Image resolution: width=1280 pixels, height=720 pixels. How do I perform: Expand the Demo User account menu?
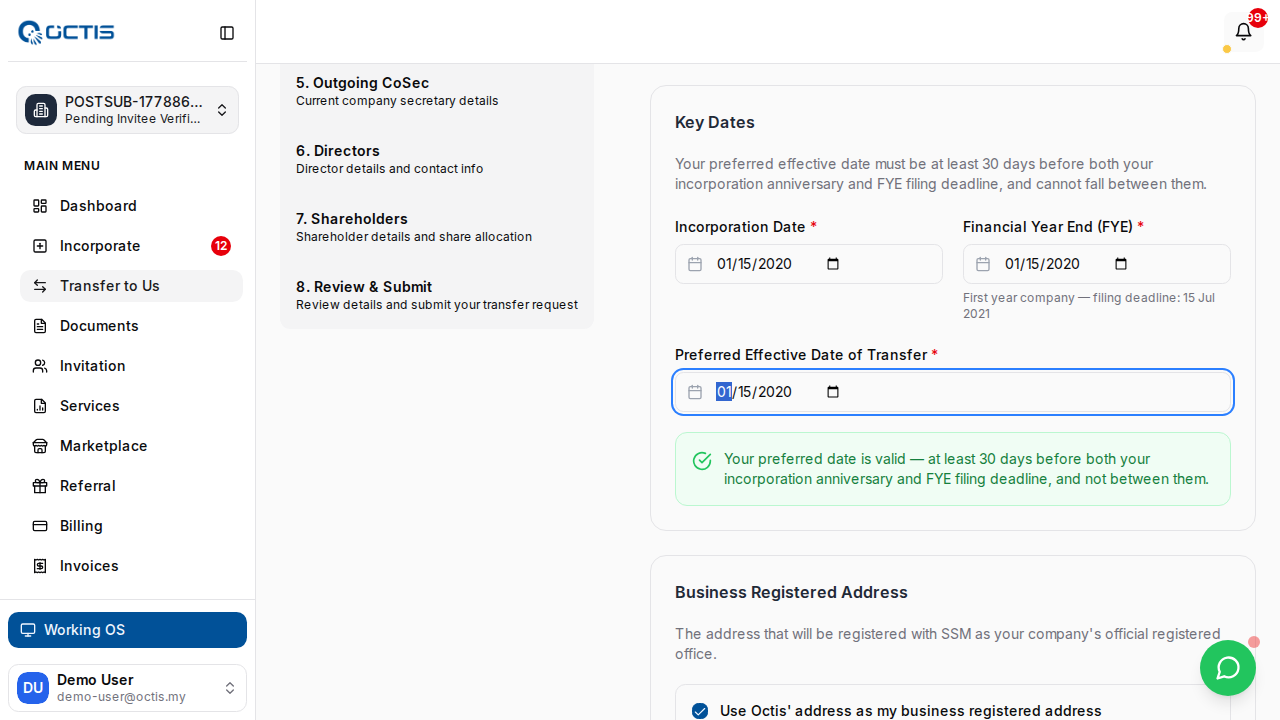coord(127,688)
